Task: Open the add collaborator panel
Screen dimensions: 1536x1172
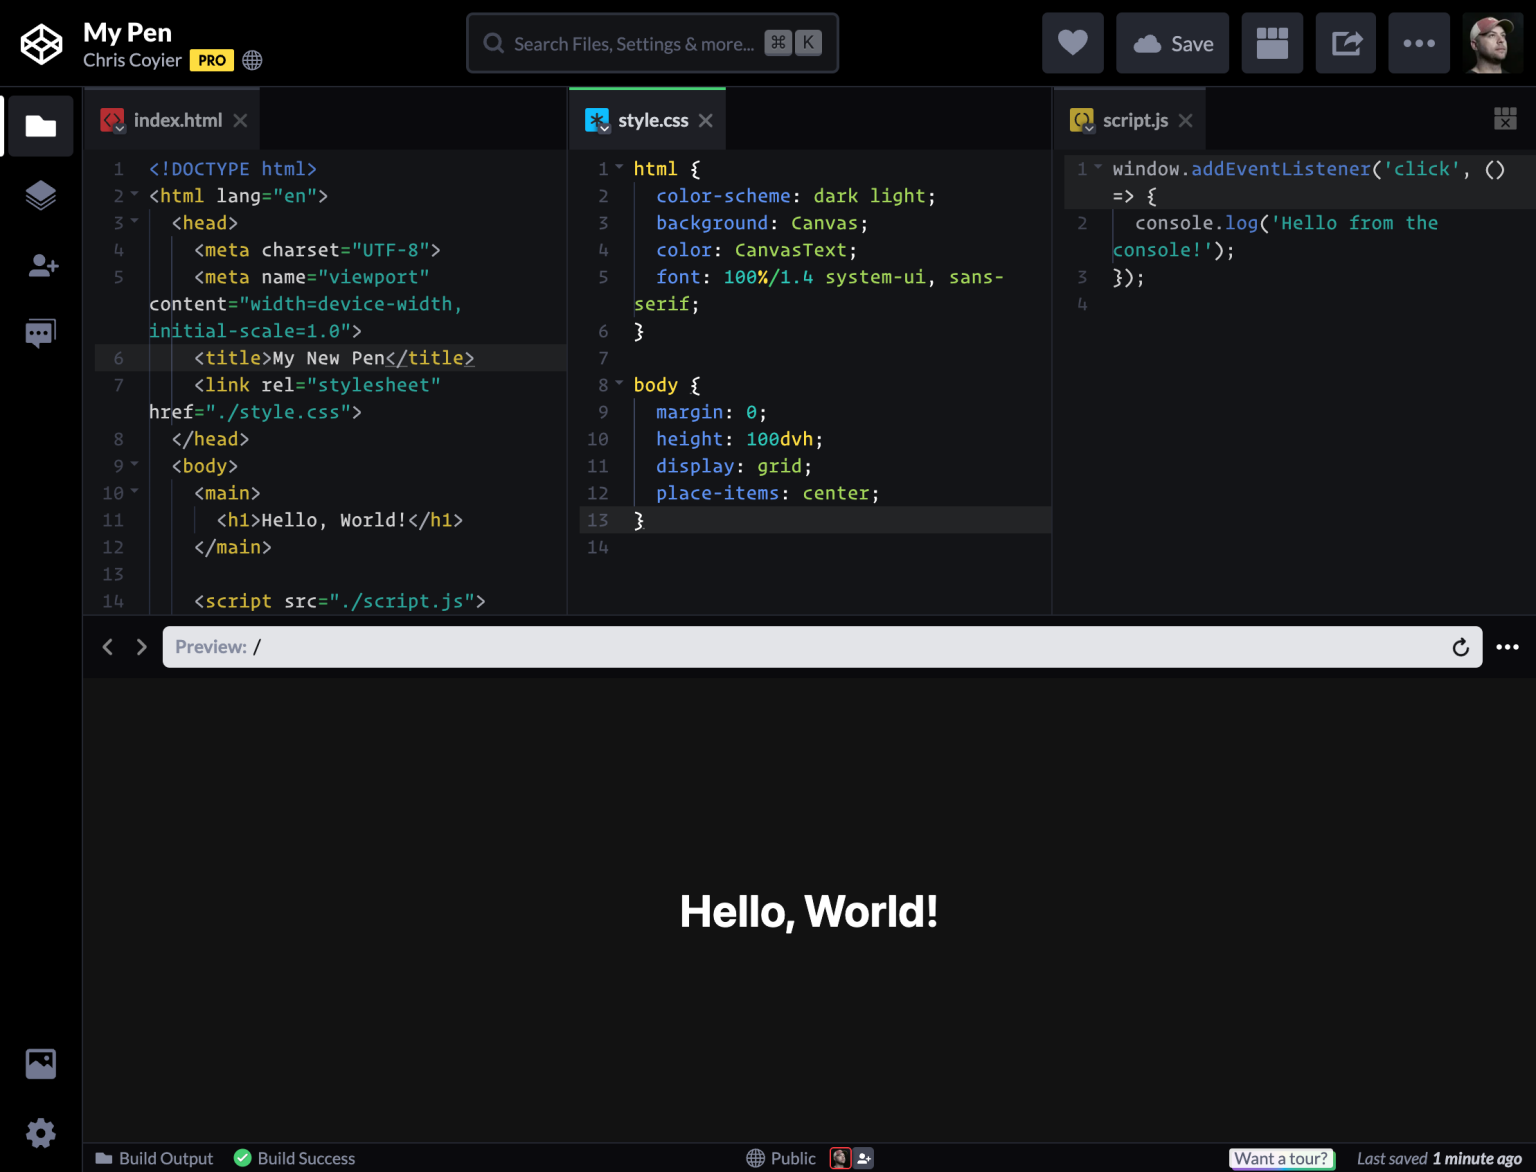Action: click(40, 265)
